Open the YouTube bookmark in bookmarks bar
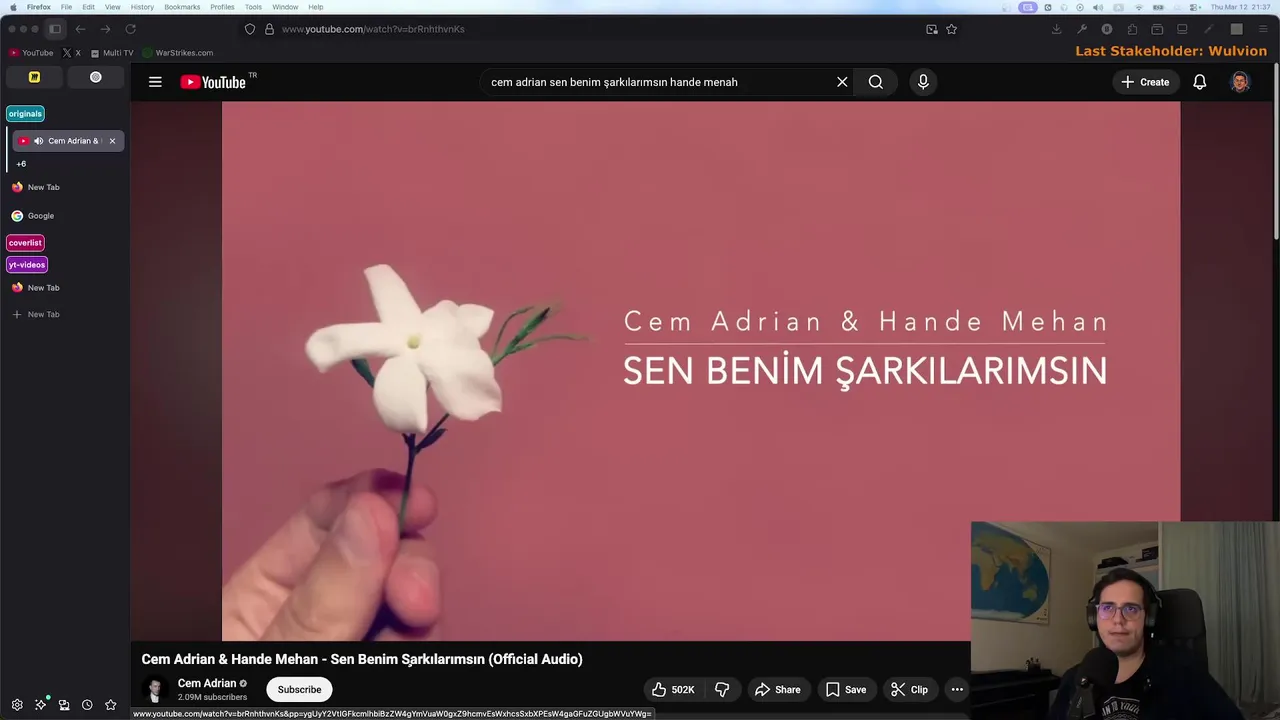The height and width of the screenshot is (720, 1280). coord(31,53)
